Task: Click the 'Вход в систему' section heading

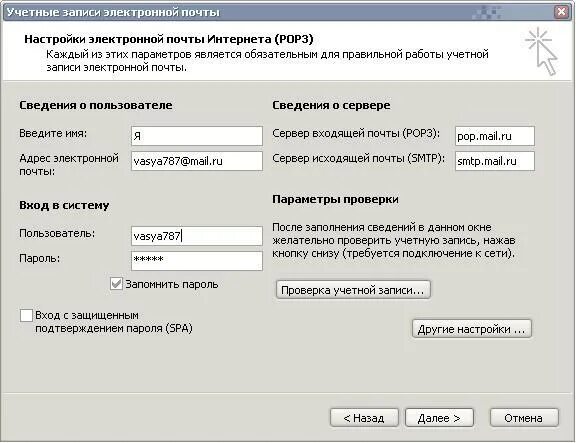Action: 64,205
